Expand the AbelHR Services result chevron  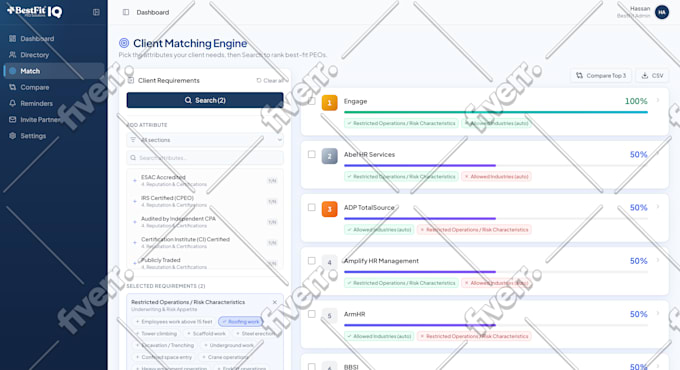click(x=658, y=154)
